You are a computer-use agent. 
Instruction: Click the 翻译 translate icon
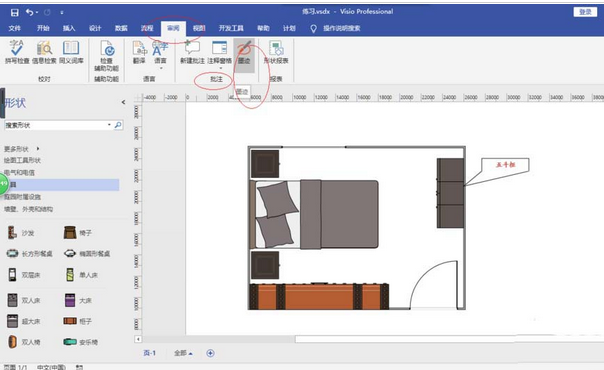(x=139, y=52)
